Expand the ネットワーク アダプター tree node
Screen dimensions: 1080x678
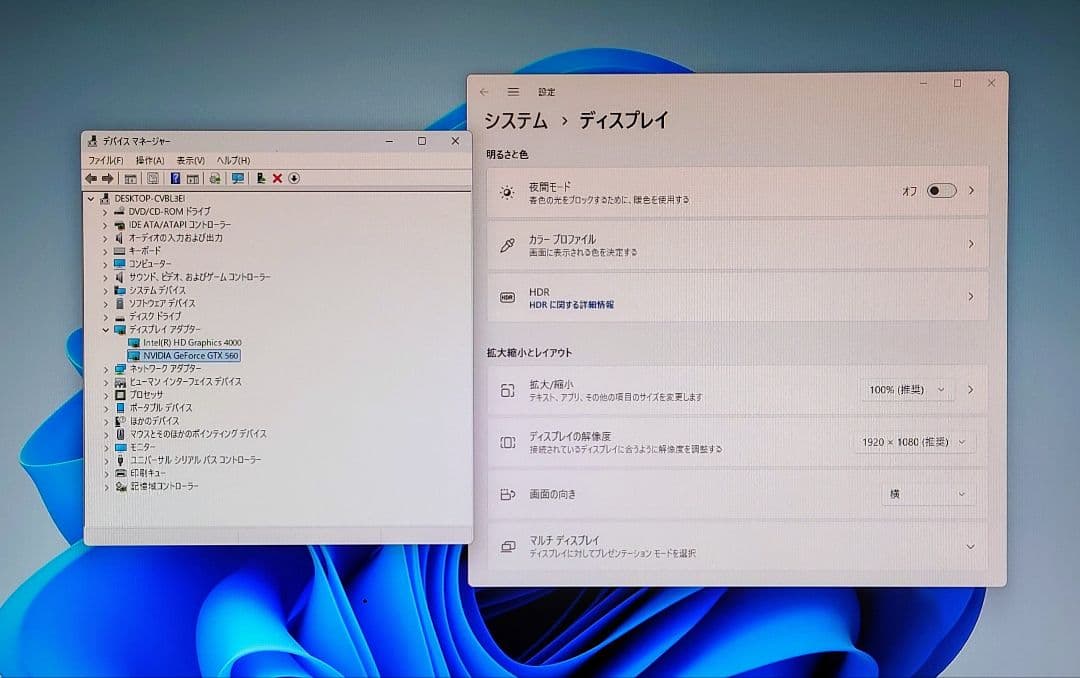(106, 368)
